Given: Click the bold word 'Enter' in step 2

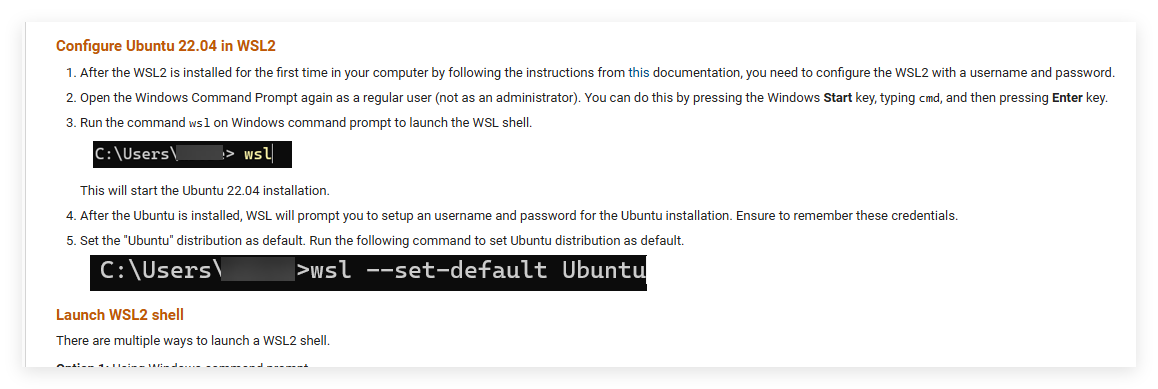Looking at the screenshot, I should pos(1067,98).
